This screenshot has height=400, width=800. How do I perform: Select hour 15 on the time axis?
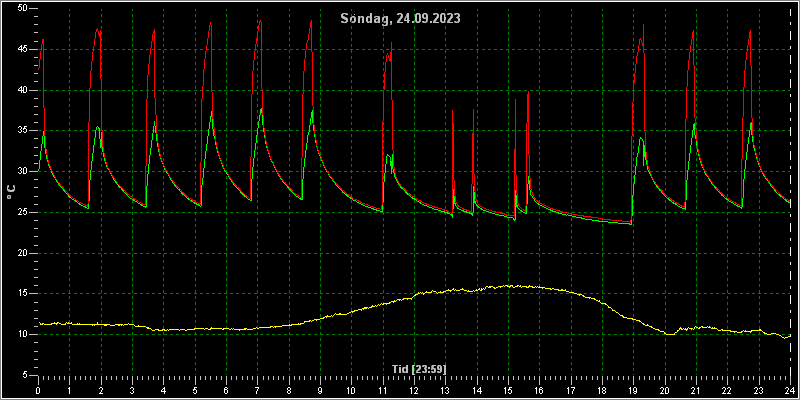(508, 390)
